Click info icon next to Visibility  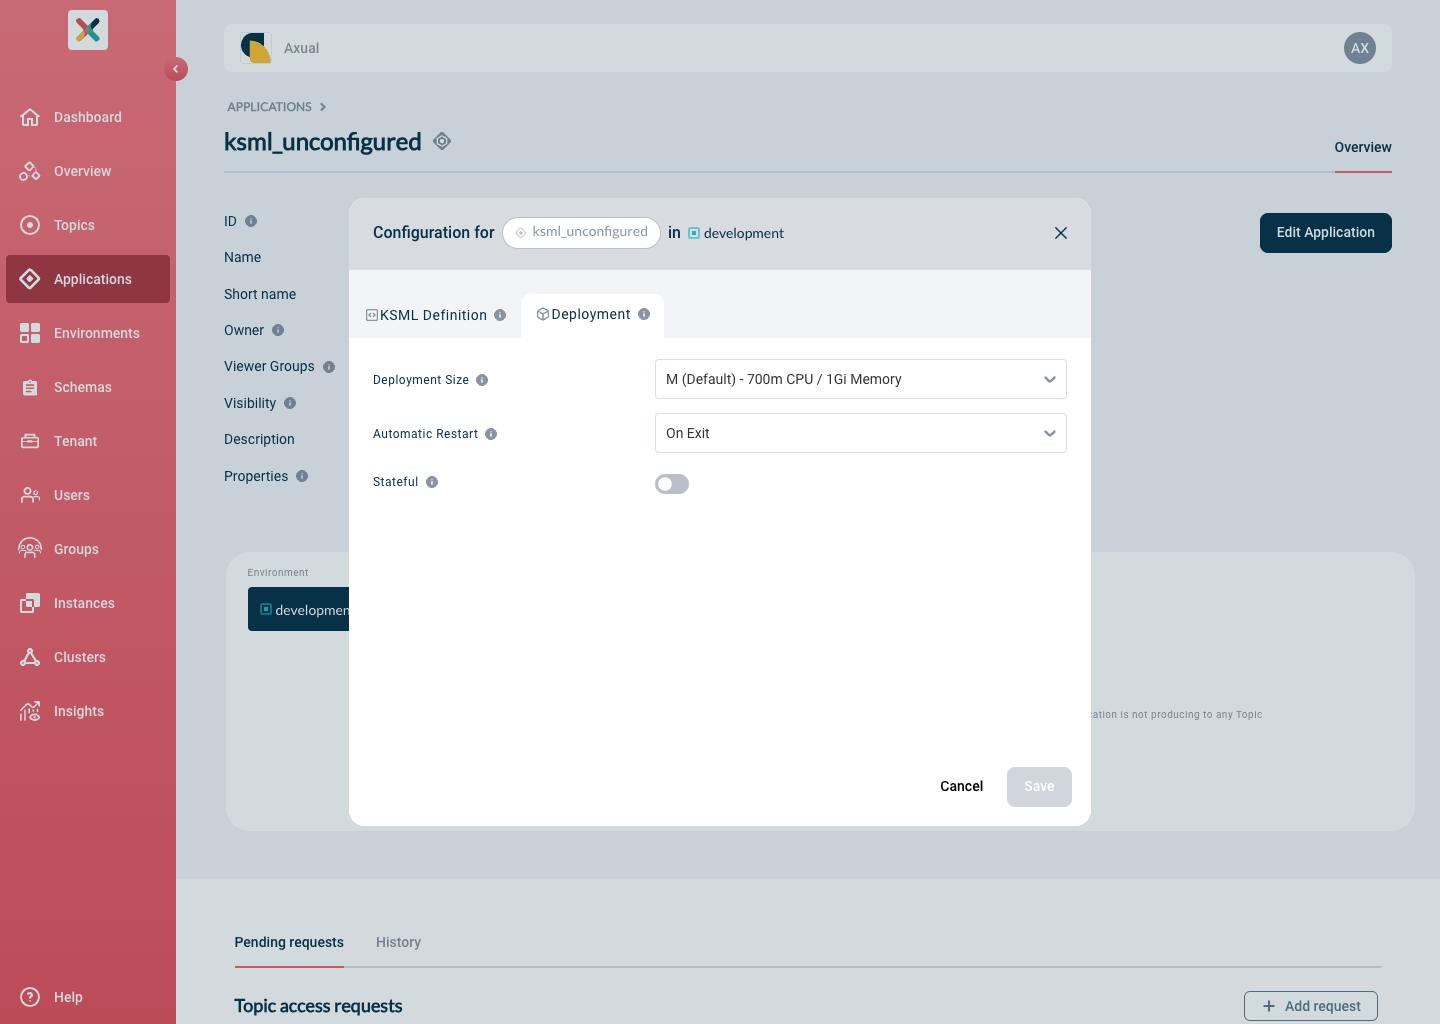click(x=290, y=403)
